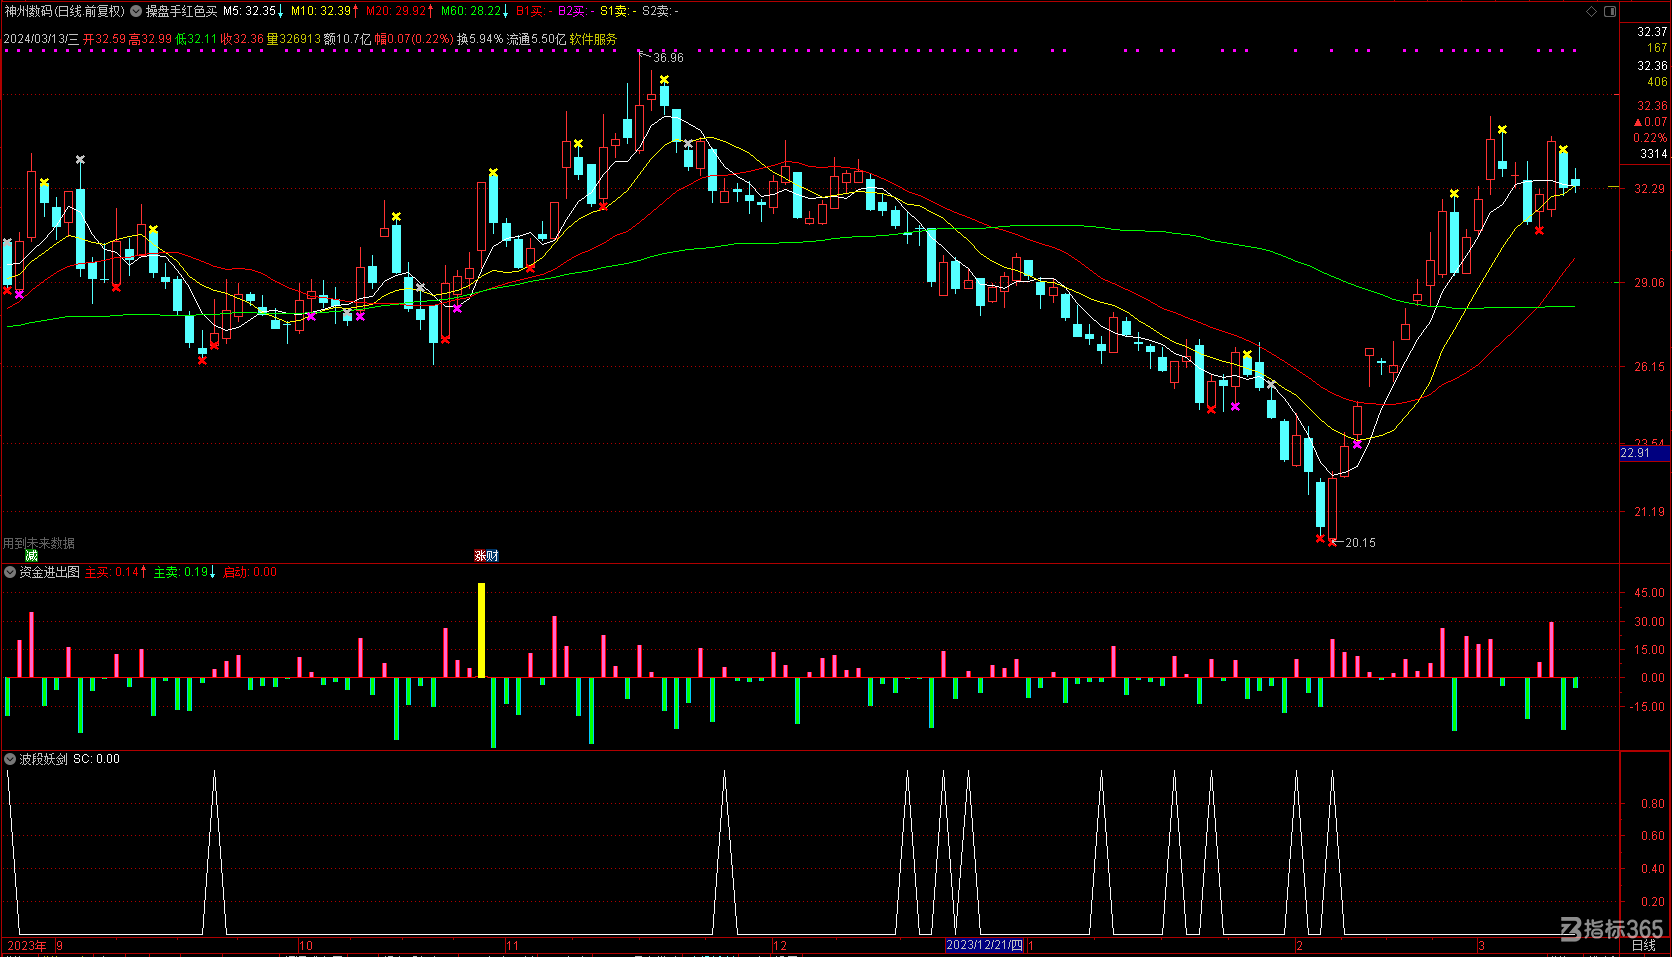Click the tall yellow bar in 资金进出图
This screenshot has width=1672, height=957.
[x=481, y=630]
